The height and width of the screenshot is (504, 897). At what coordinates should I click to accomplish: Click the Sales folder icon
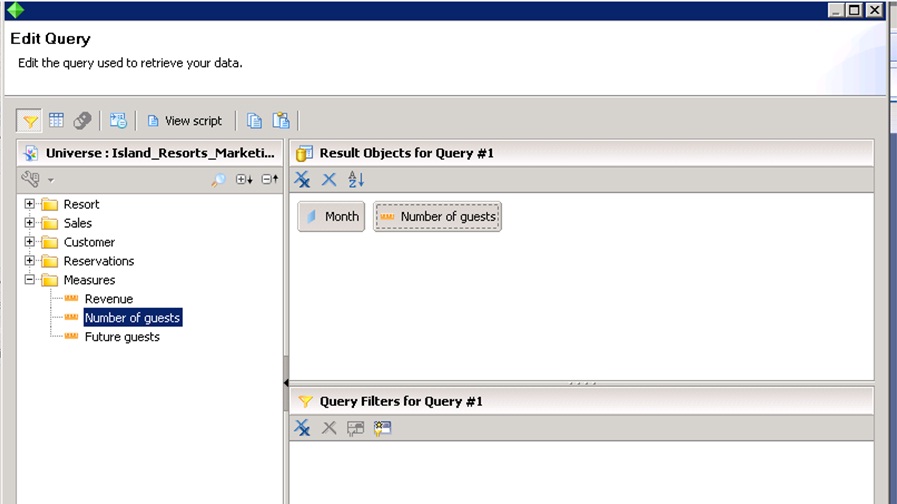click(x=50, y=223)
